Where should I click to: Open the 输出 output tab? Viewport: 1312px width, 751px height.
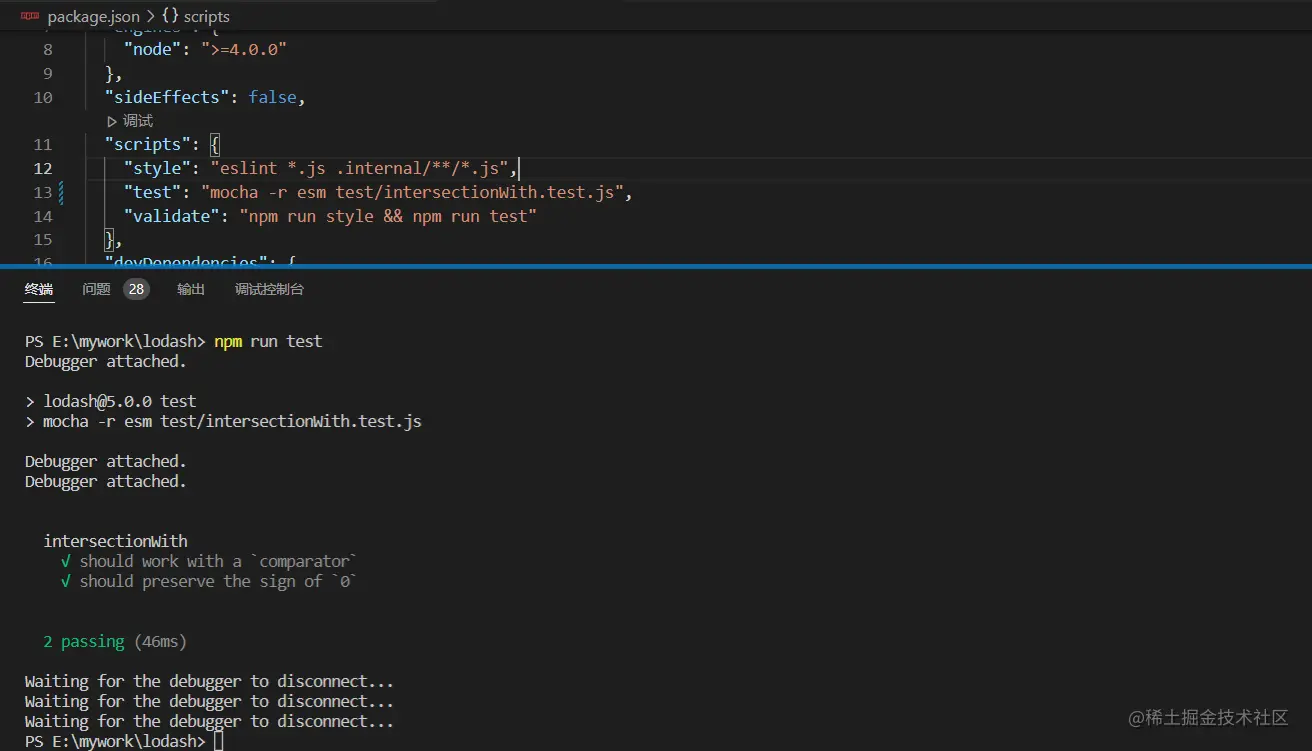point(191,289)
